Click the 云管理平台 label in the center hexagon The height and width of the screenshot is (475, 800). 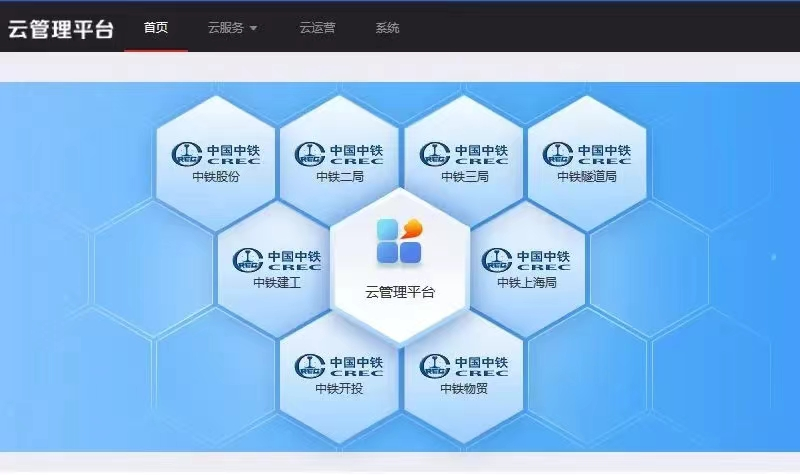[x=400, y=293]
